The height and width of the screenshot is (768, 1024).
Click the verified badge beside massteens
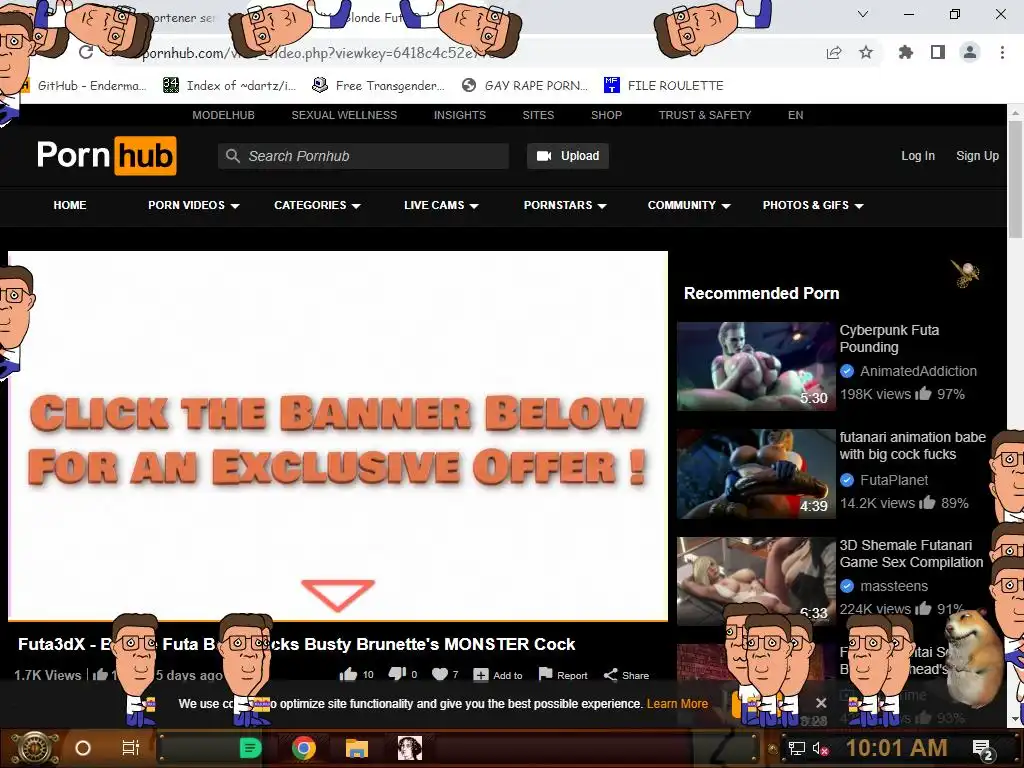click(847, 586)
